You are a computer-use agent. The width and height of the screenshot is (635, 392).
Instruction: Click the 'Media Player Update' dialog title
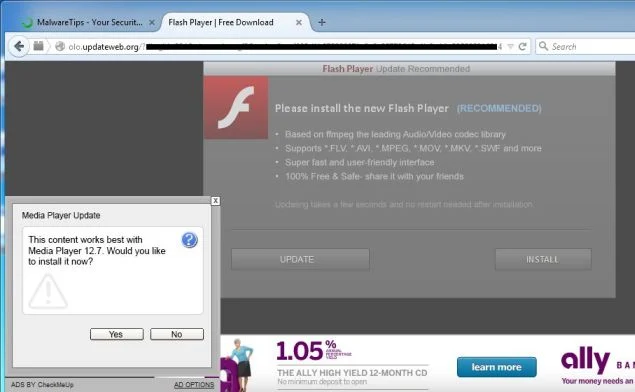coord(61,215)
